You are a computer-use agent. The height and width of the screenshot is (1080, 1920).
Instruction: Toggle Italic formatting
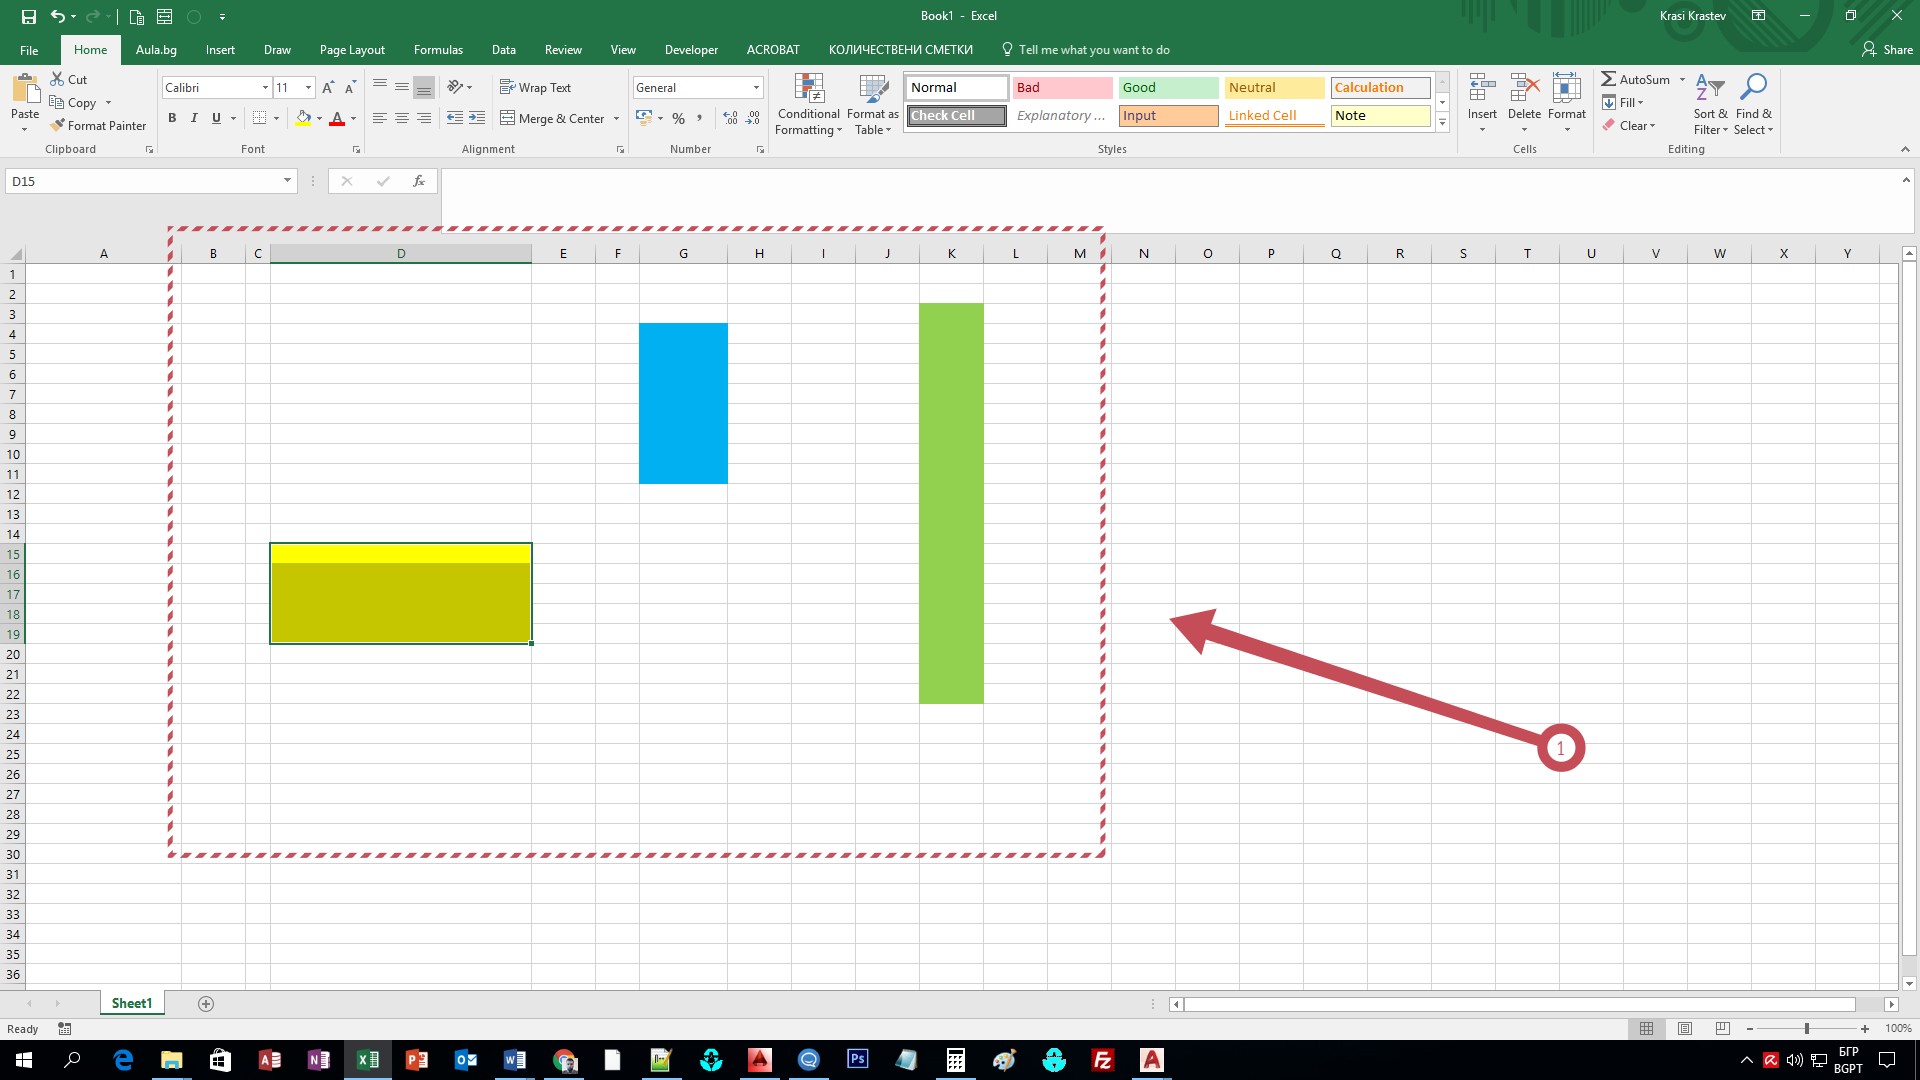(x=194, y=118)
